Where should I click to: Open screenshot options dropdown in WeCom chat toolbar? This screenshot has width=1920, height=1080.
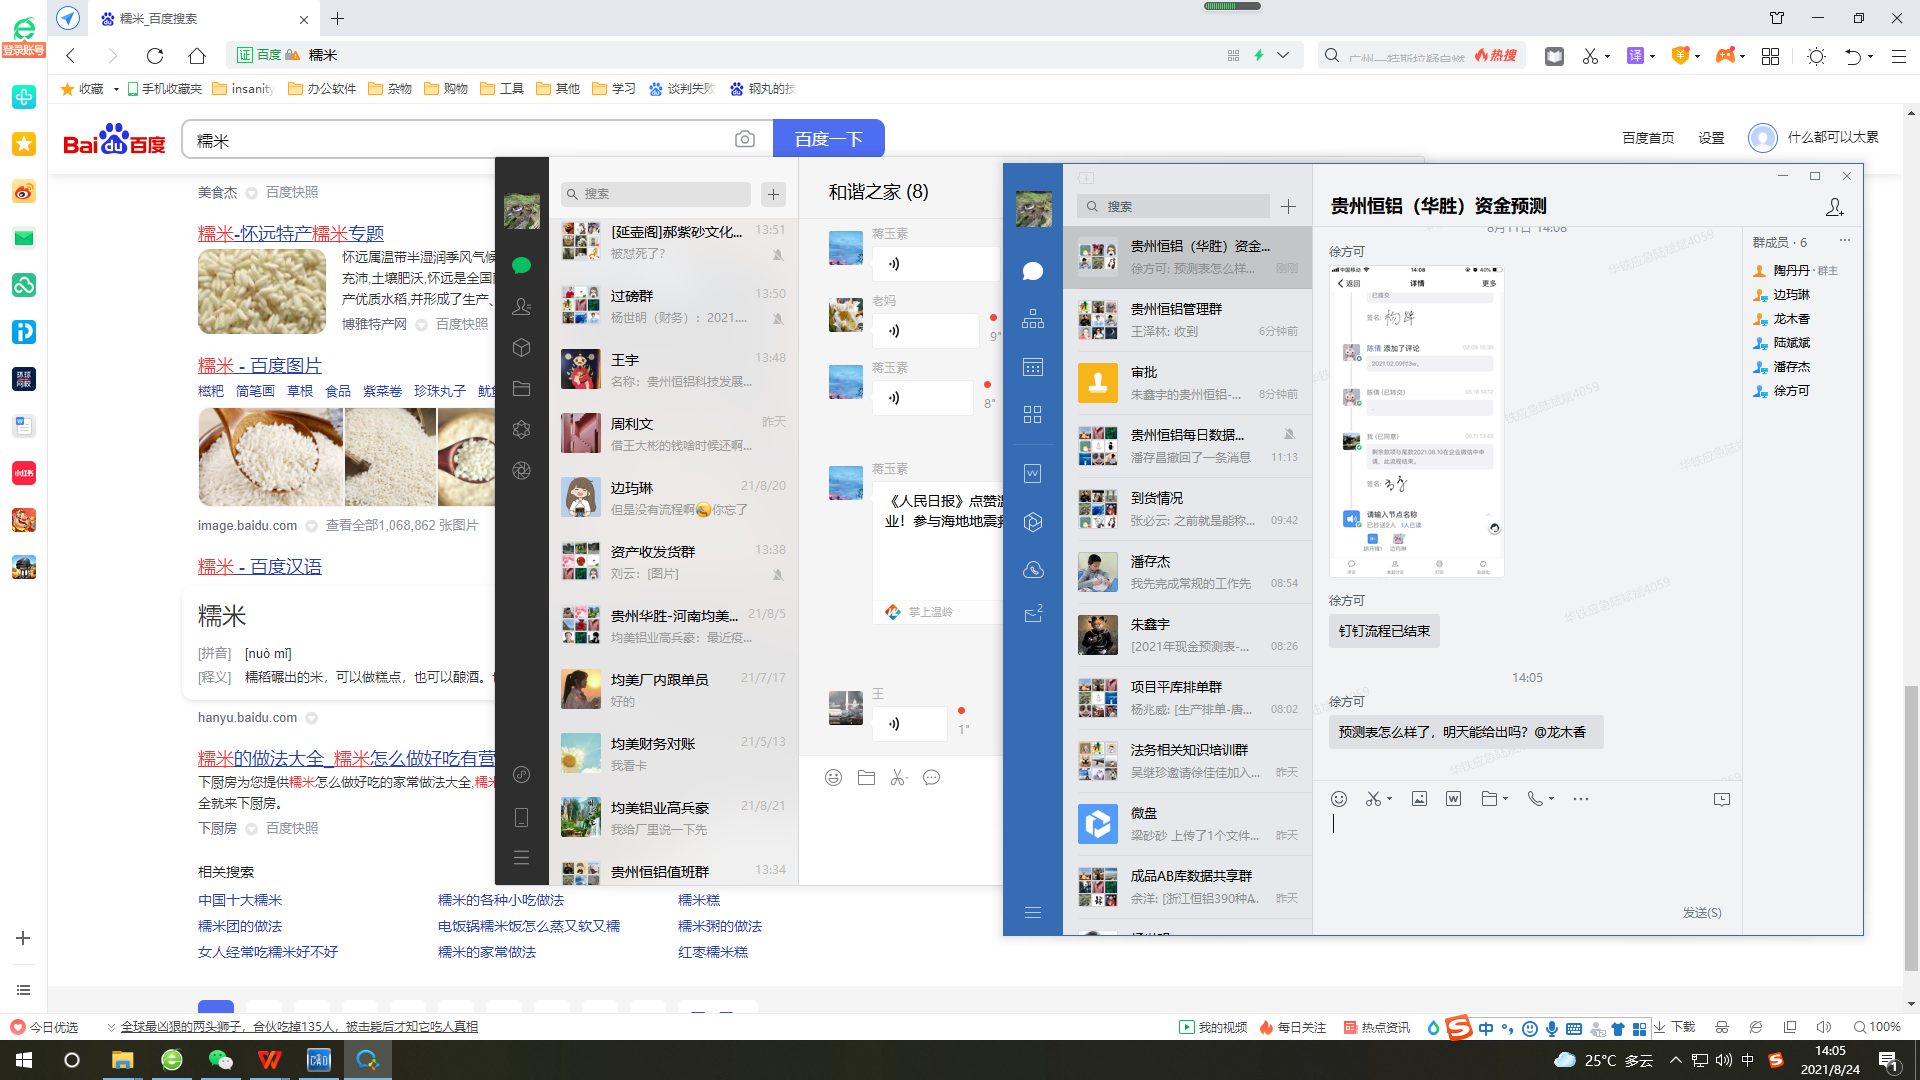tap(1389, 799)
